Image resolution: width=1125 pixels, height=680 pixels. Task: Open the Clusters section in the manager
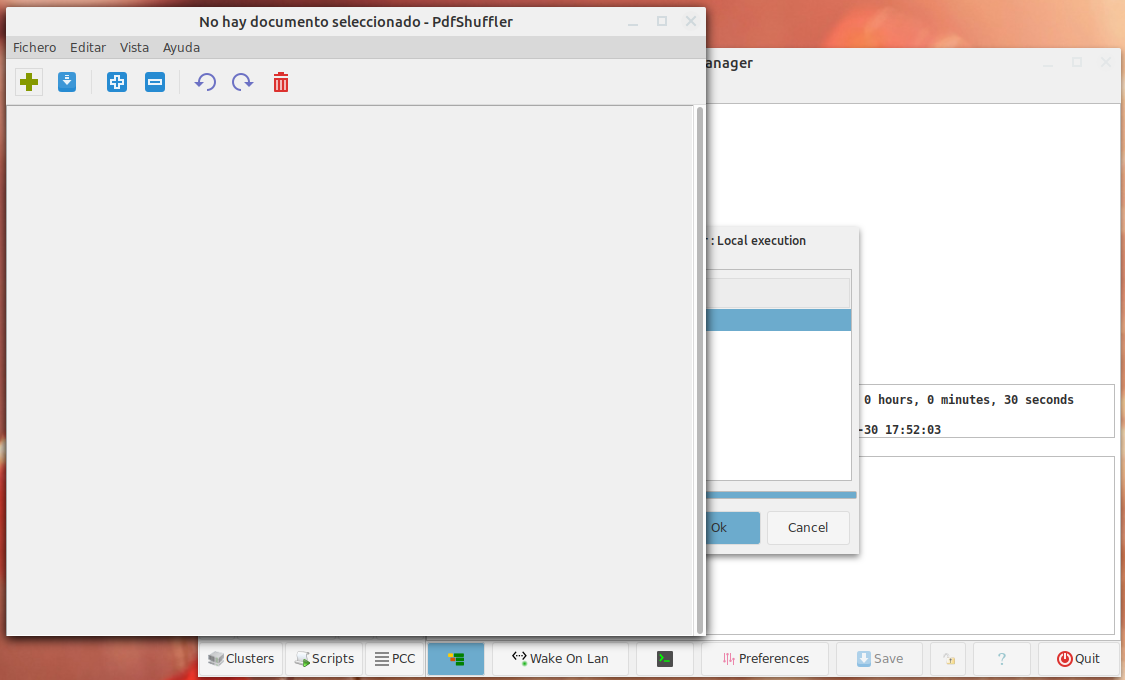tap(241, 658)
